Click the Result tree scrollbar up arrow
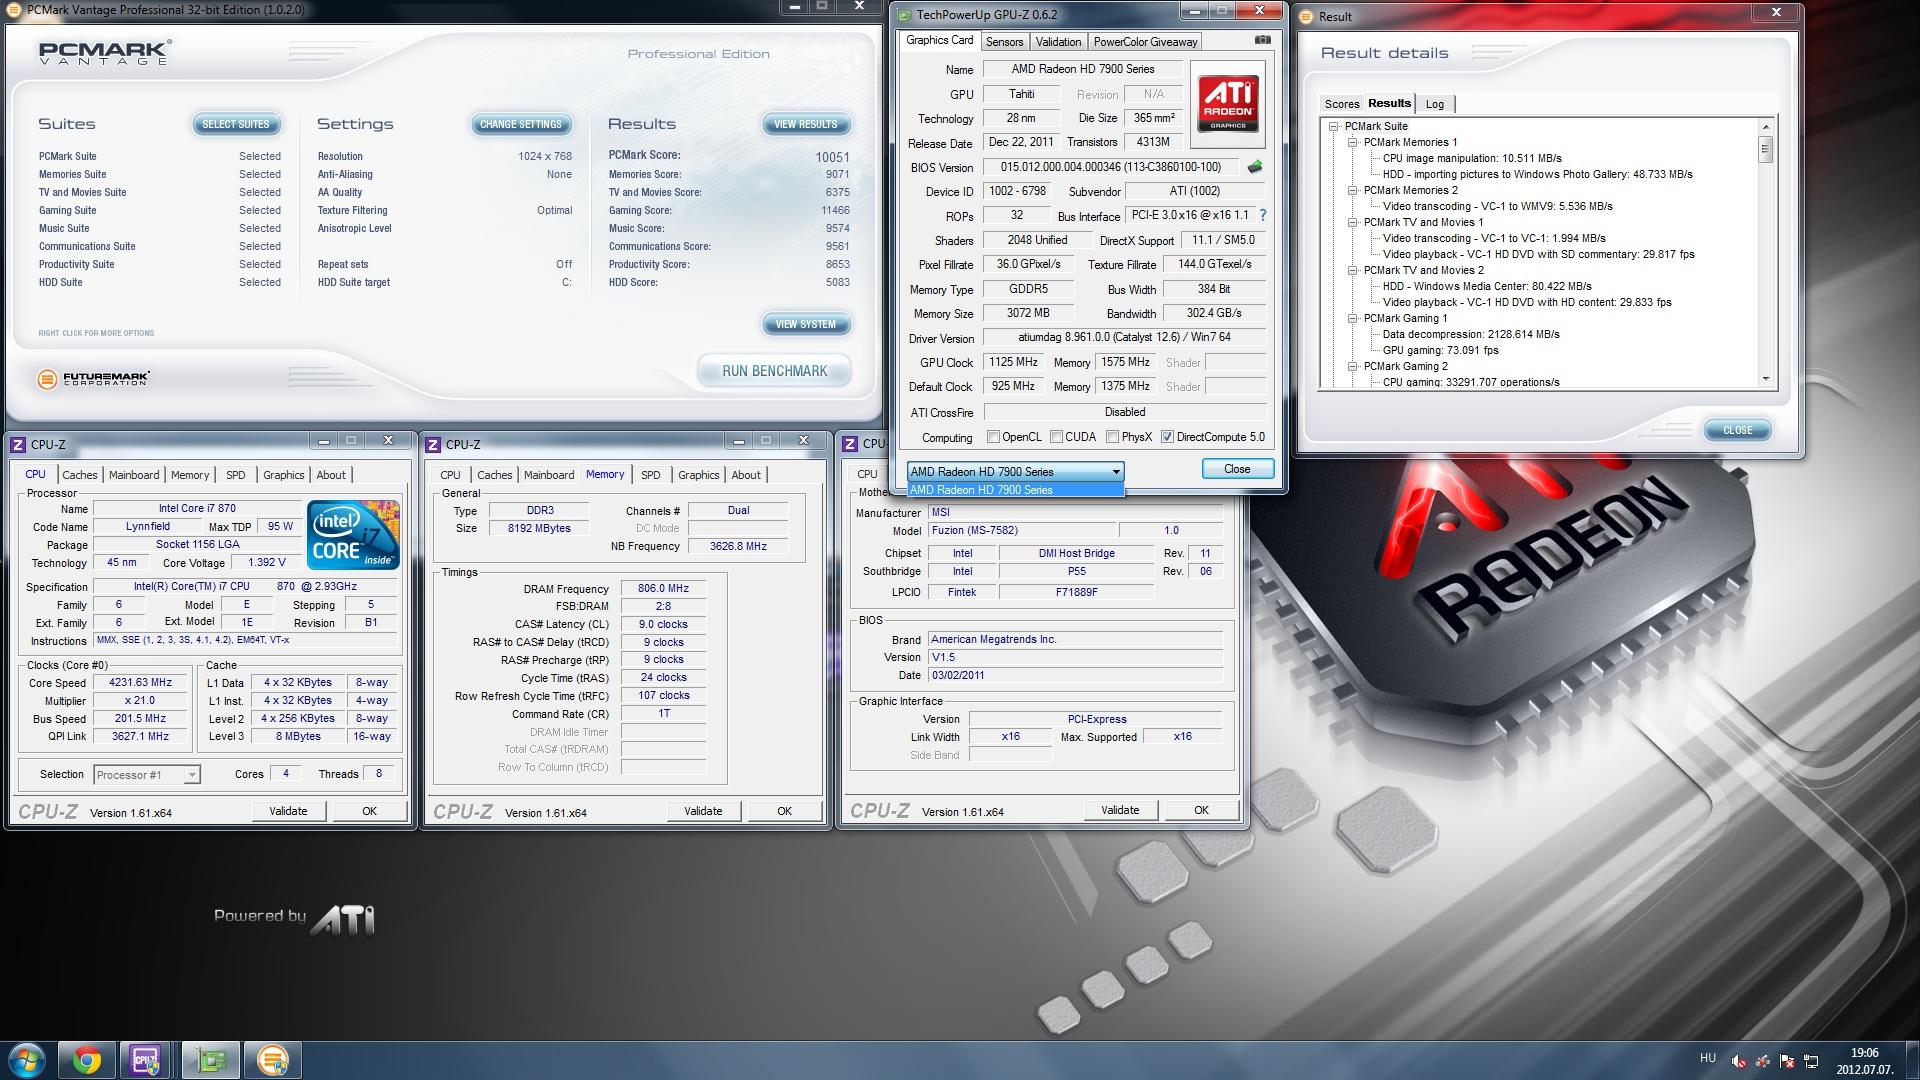Image resolution: width=1920 pixels, height=1080 pixels. 1765,126
